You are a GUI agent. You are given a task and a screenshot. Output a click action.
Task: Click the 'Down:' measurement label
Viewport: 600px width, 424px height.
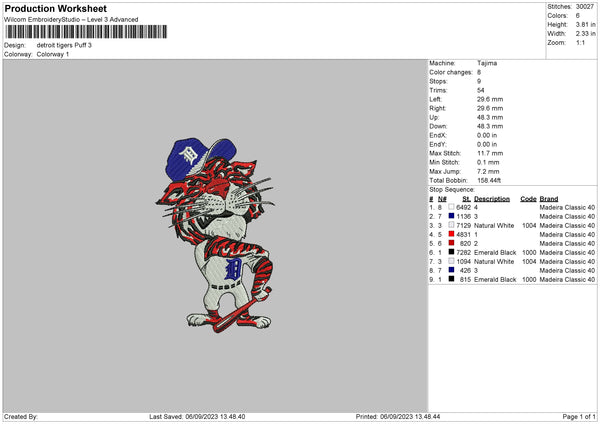(x=438, y=126)
